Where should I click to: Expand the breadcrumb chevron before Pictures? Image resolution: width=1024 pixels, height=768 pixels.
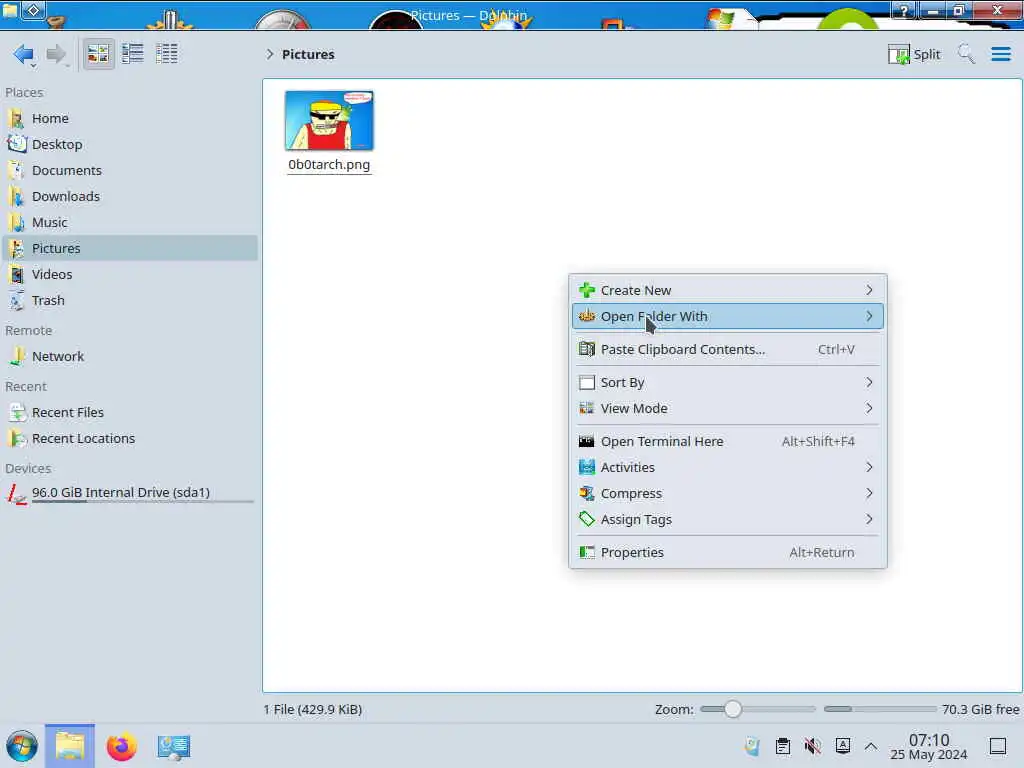[x=270, y=54]
